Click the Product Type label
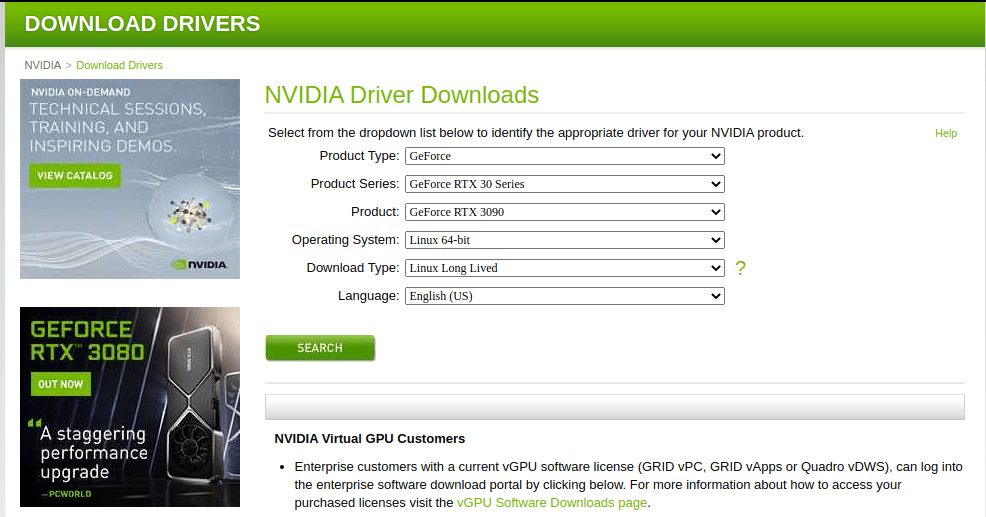This screenshot has height=517, width=986. coord(359,156)
